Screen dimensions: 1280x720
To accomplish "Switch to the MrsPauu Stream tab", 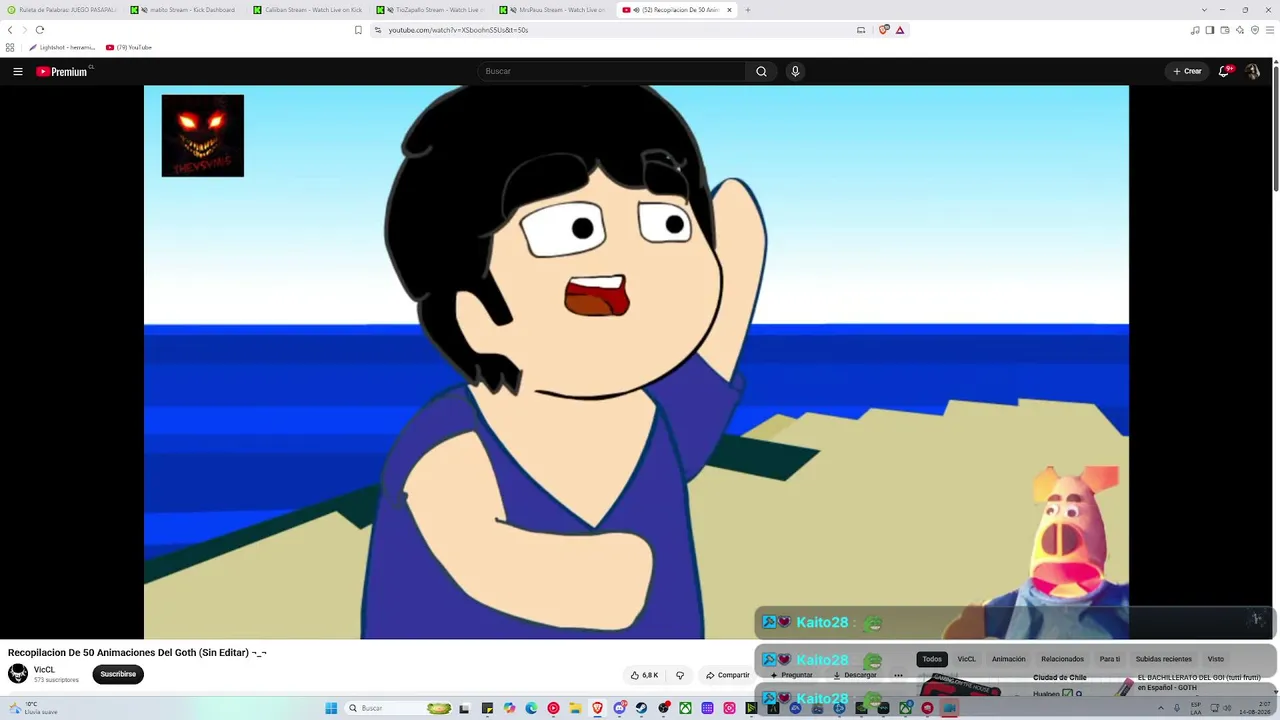I will [x=554, y=10].
